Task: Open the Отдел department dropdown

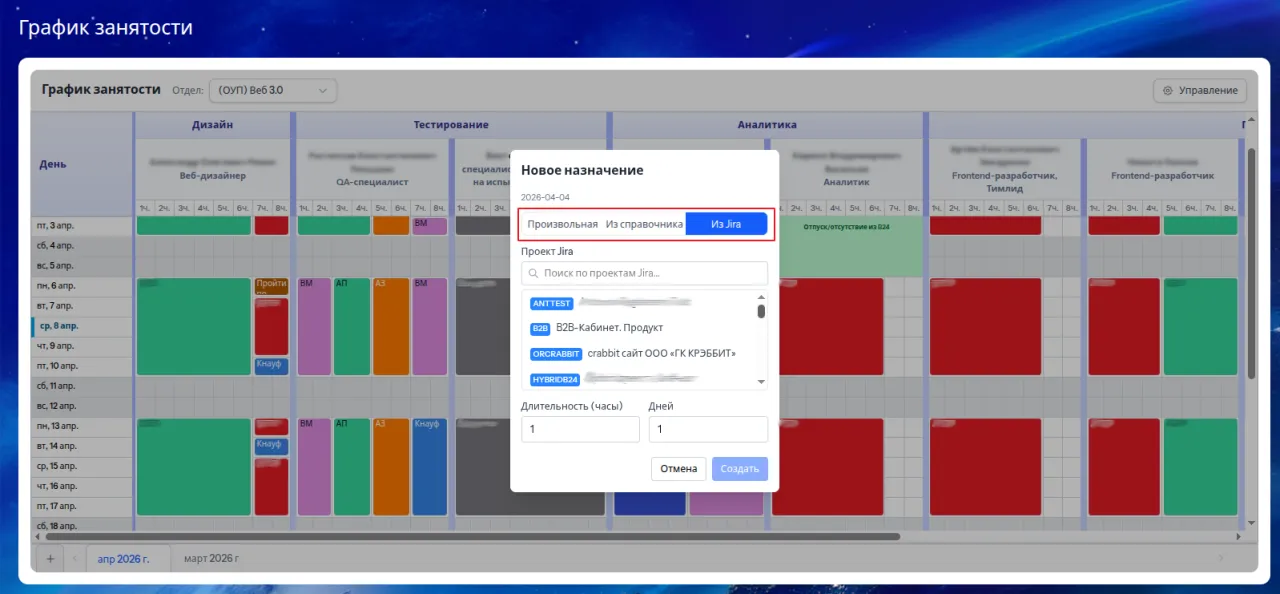Action: pyautogui.click(x=272, y=90)
